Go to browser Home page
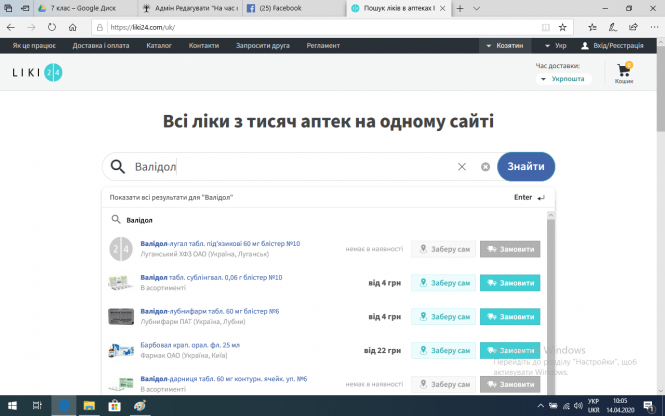This screenshot has width=665, height=416. (73, 27)
